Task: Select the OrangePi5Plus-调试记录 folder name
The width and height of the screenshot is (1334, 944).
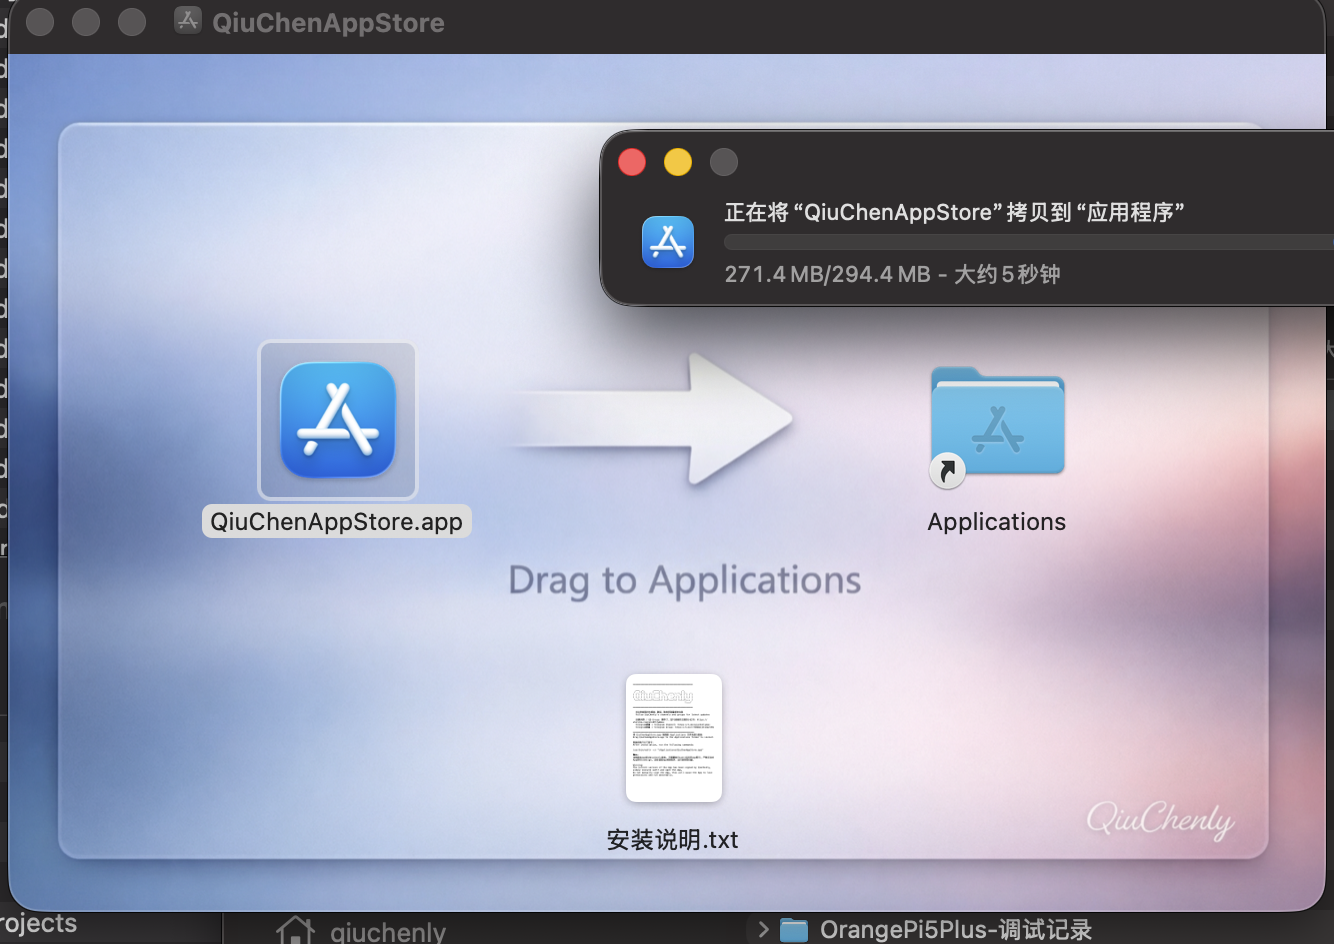Action: coord(956,930)
